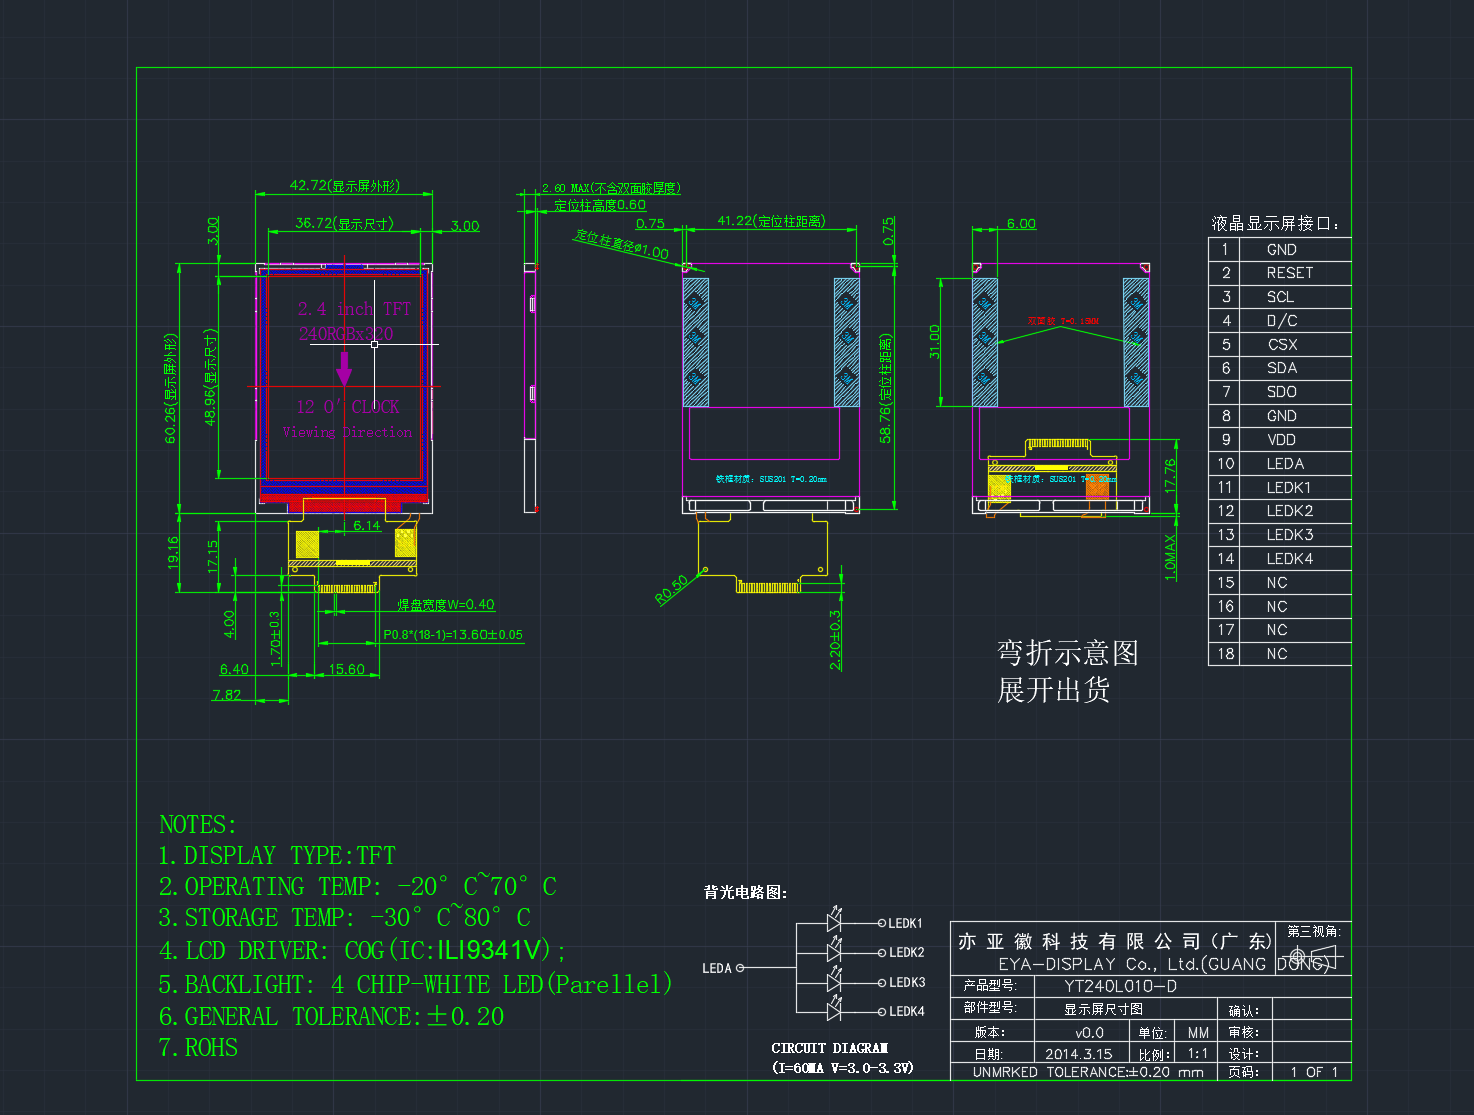Click the '240RGBx320' resolution text
Screen dimensions: 1474x1115
(346, 333)
